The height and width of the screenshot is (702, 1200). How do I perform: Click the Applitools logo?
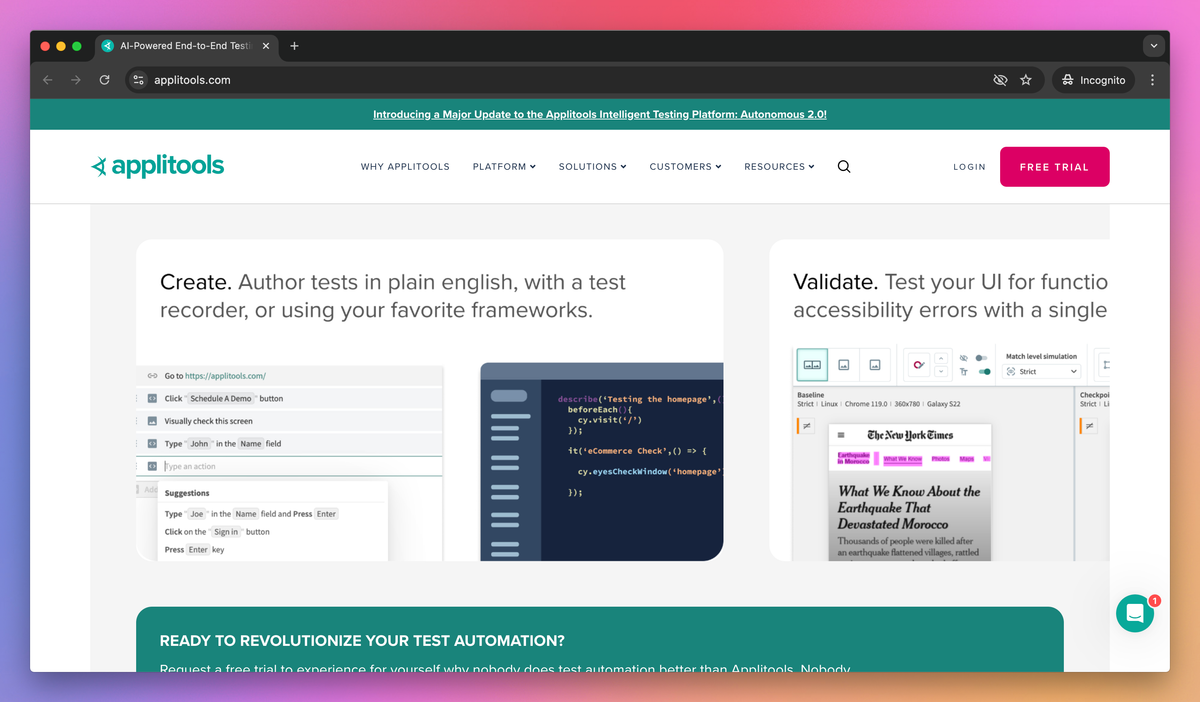pyautogui.click(x=157, y=166)
